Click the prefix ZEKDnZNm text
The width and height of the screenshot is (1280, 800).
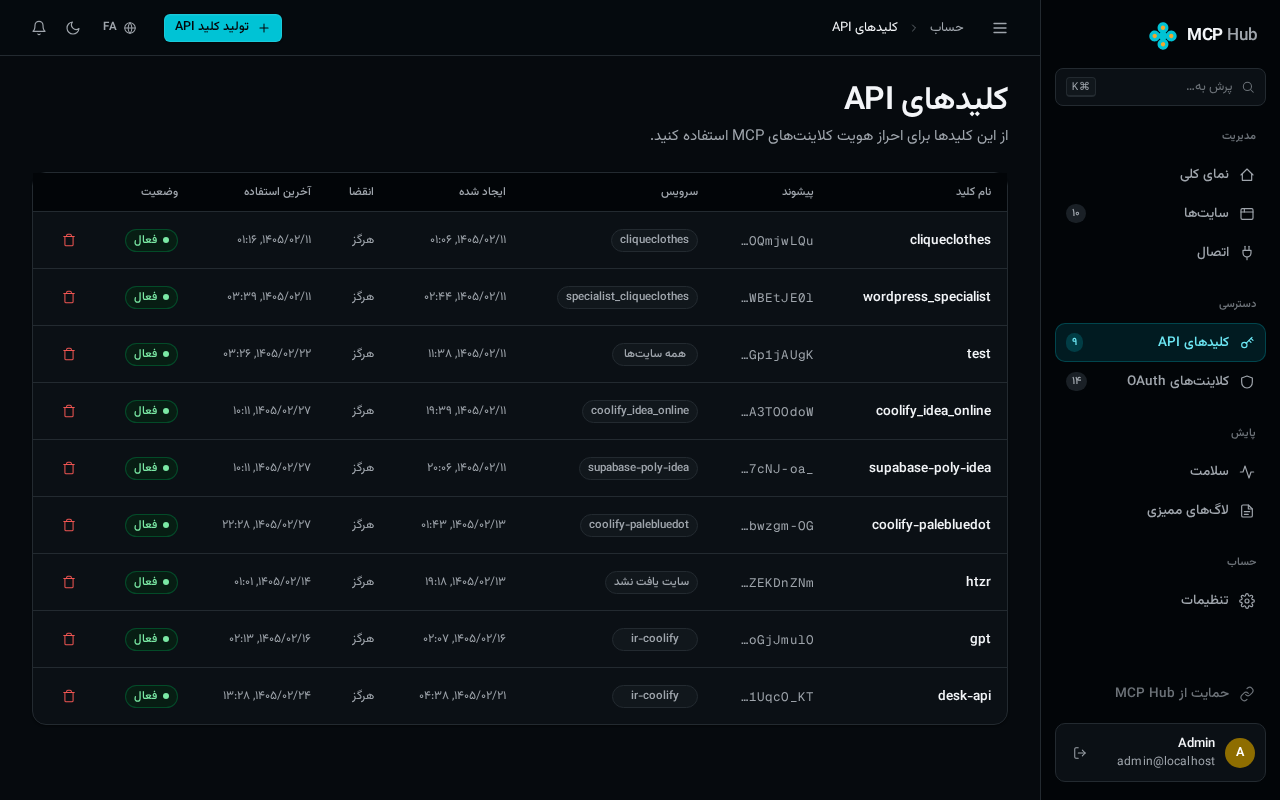click(777, 583)
